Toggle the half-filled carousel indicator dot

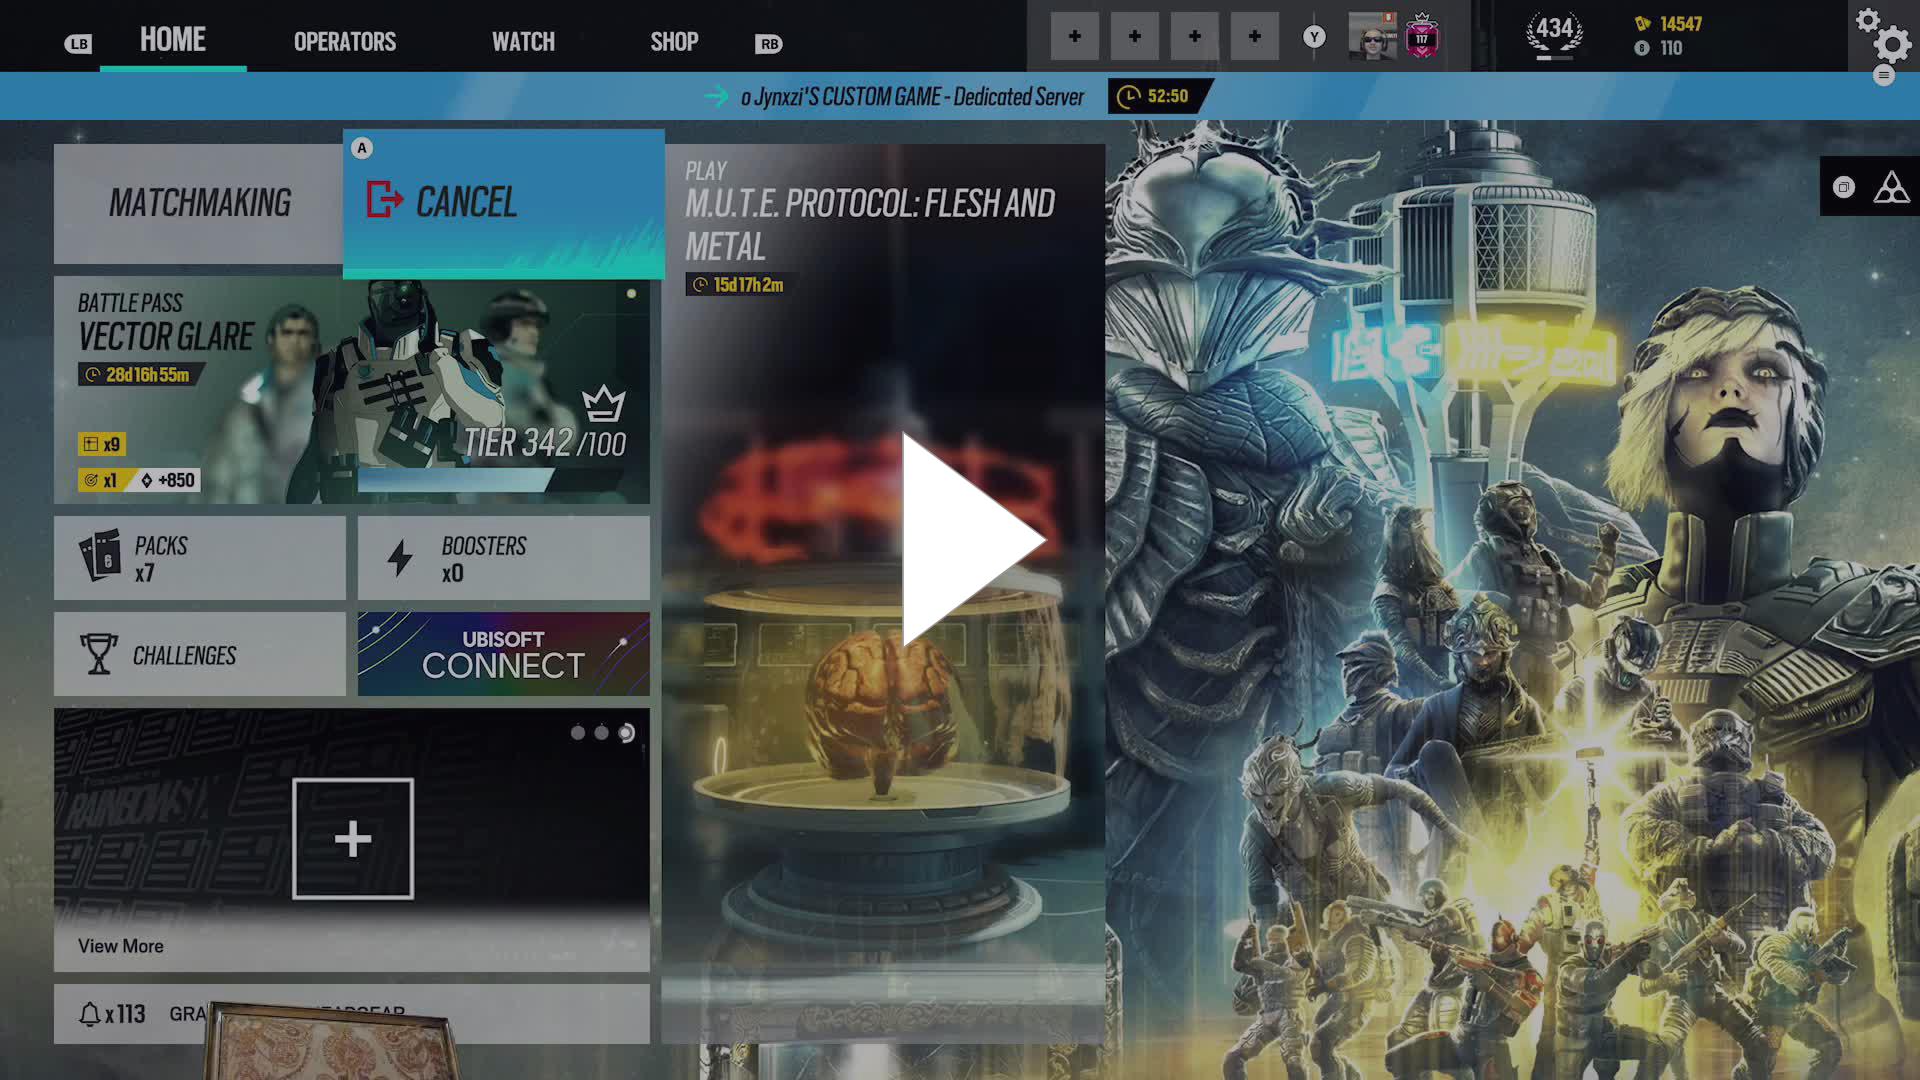click(x=625, y=732)
